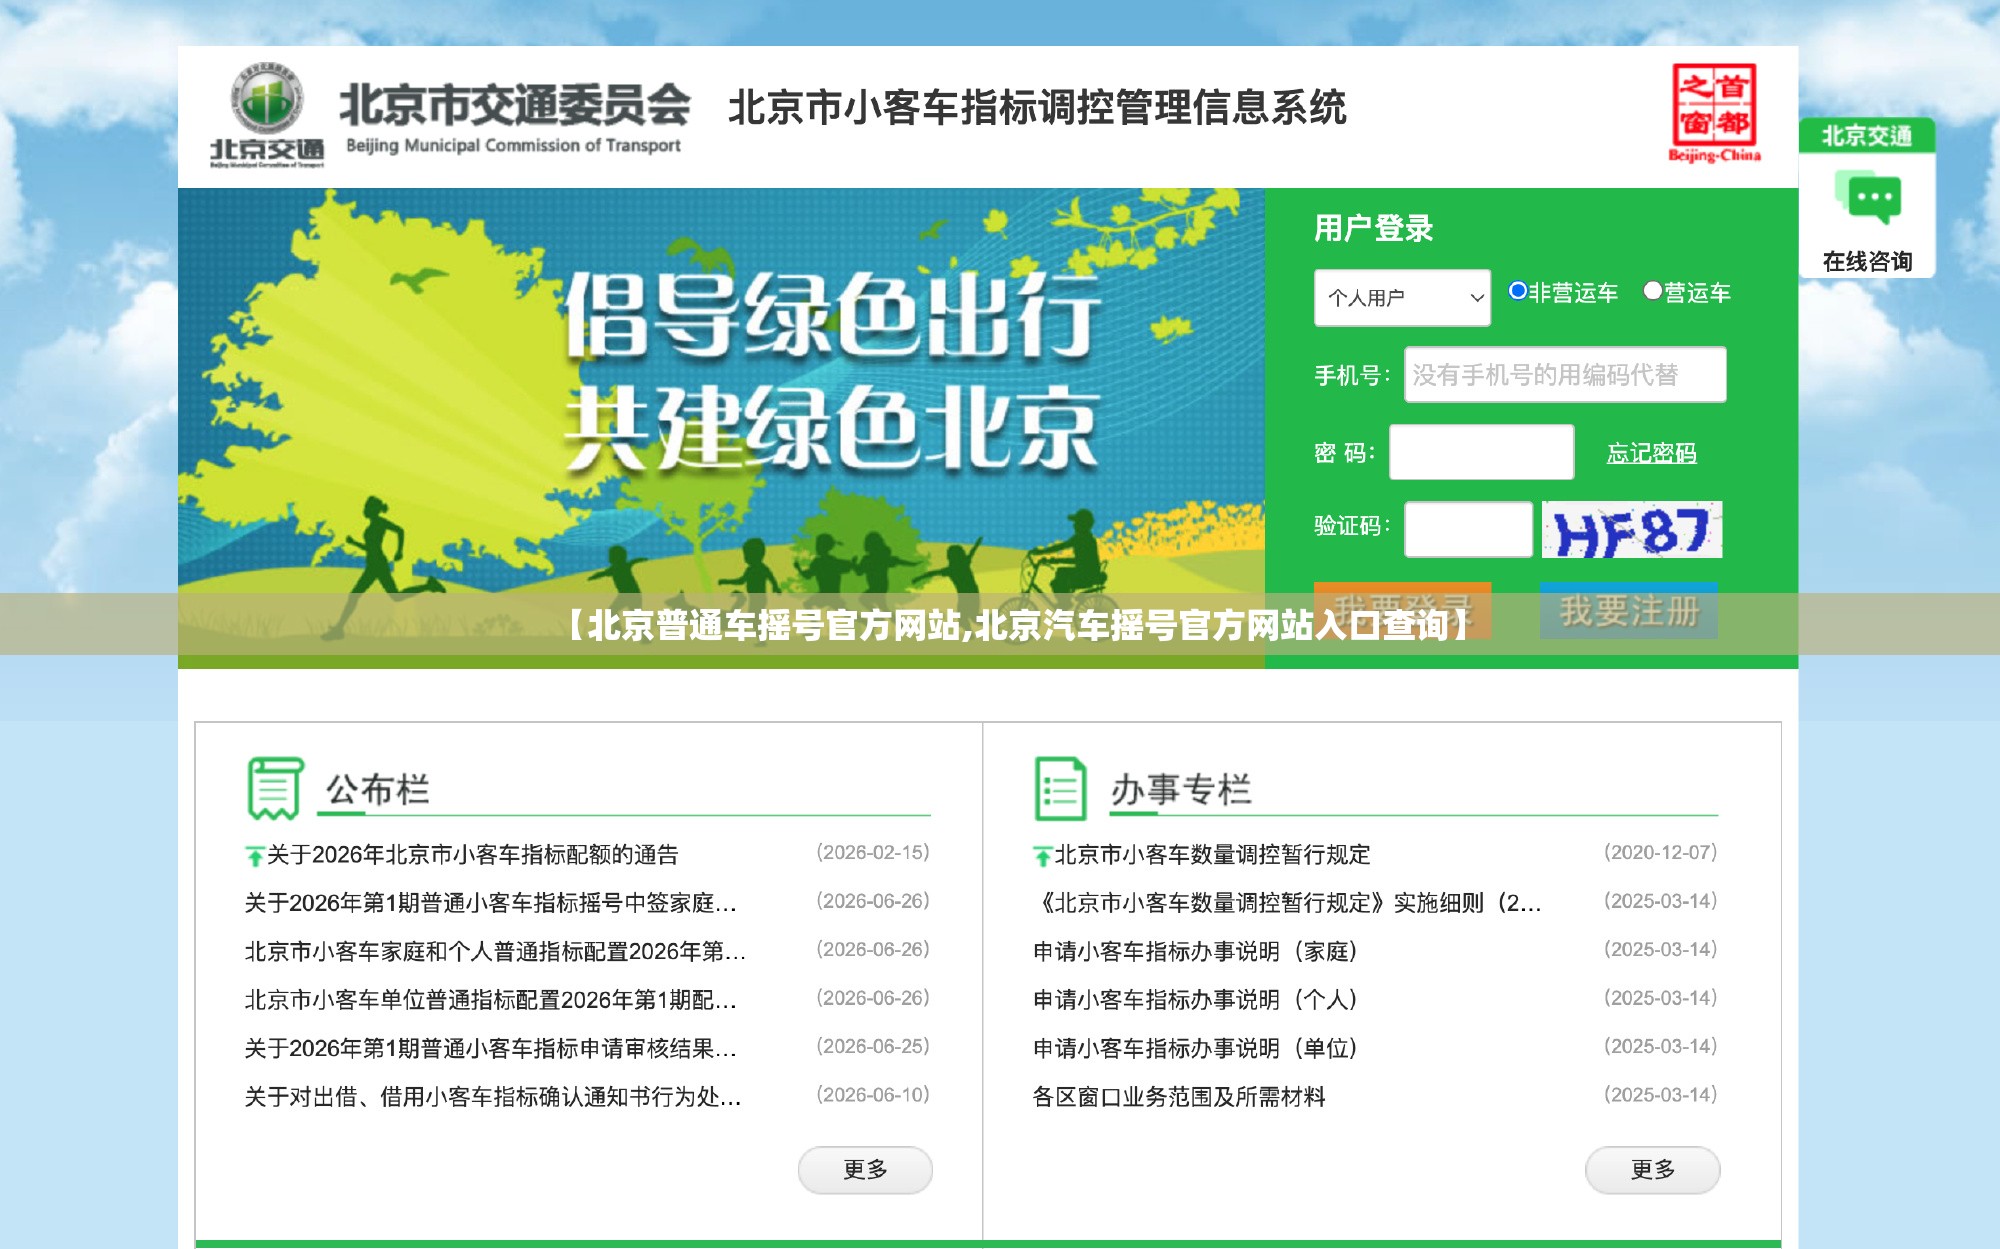Focus the 密码 password input field
2000x1249 pixels.
tap(1482, 452)
